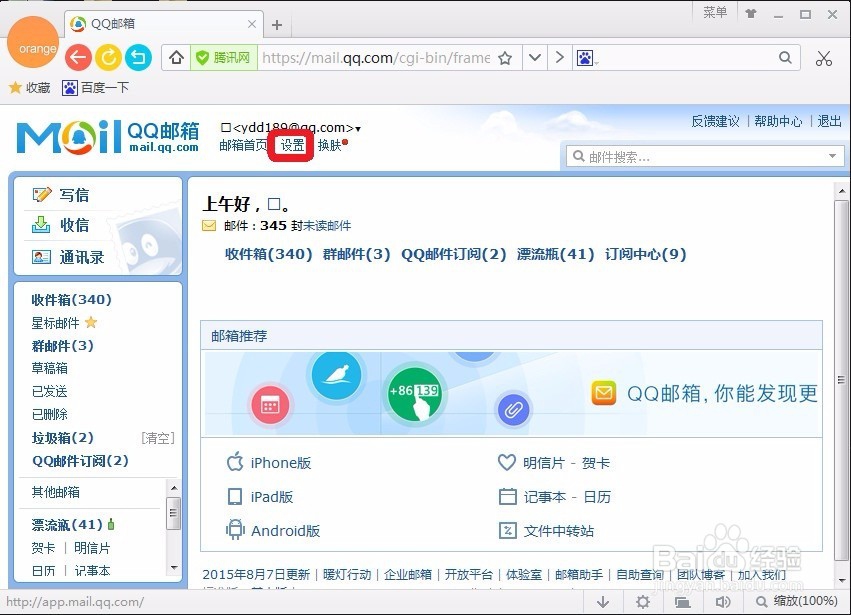The width and height of the screenshot is (851, 615).
Task: Click the blue undo-close-tab button
Action: pyautogui.click(x=138, y=57)
